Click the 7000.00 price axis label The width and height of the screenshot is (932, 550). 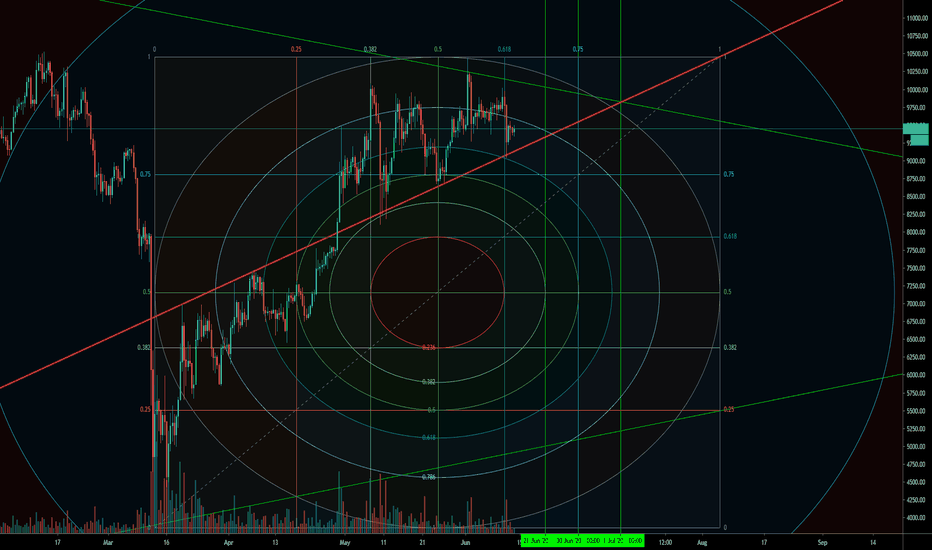pos(917,304)
